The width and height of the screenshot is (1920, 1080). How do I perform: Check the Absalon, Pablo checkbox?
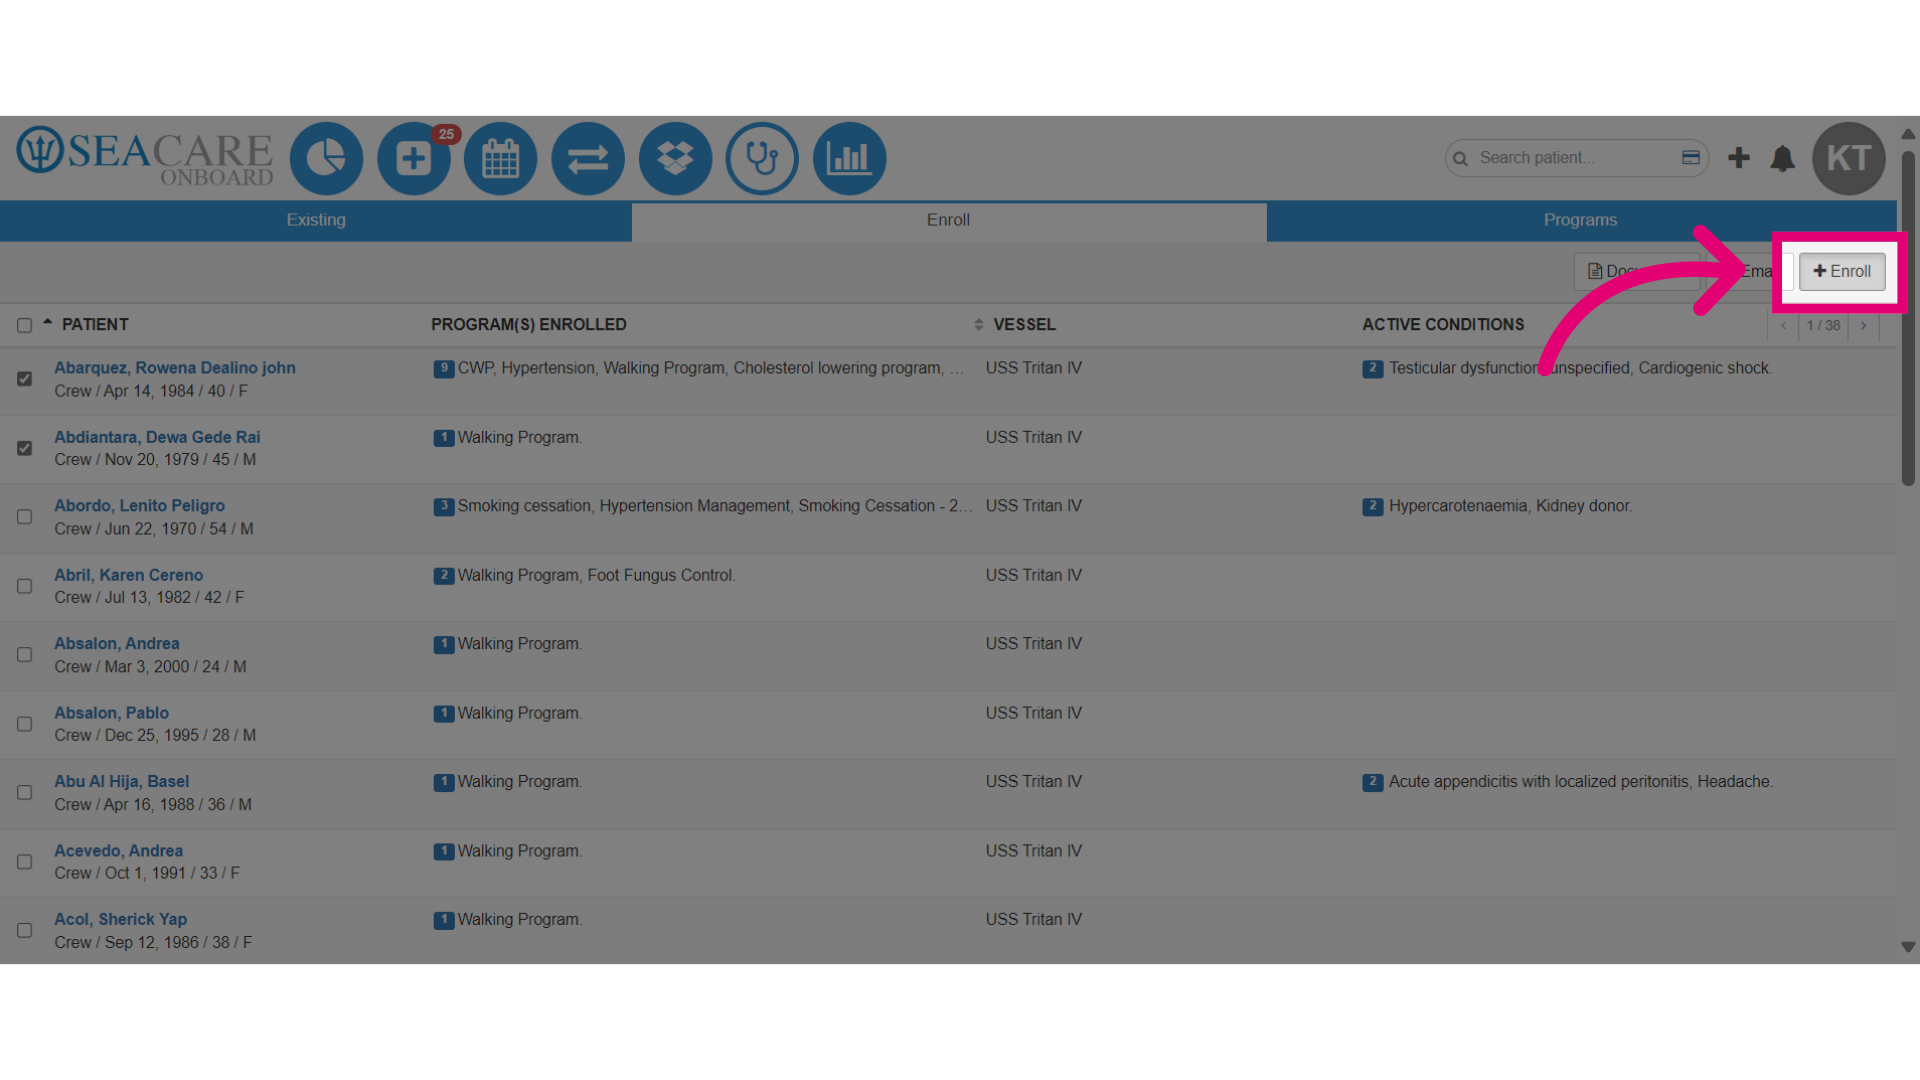coord(24,724)
